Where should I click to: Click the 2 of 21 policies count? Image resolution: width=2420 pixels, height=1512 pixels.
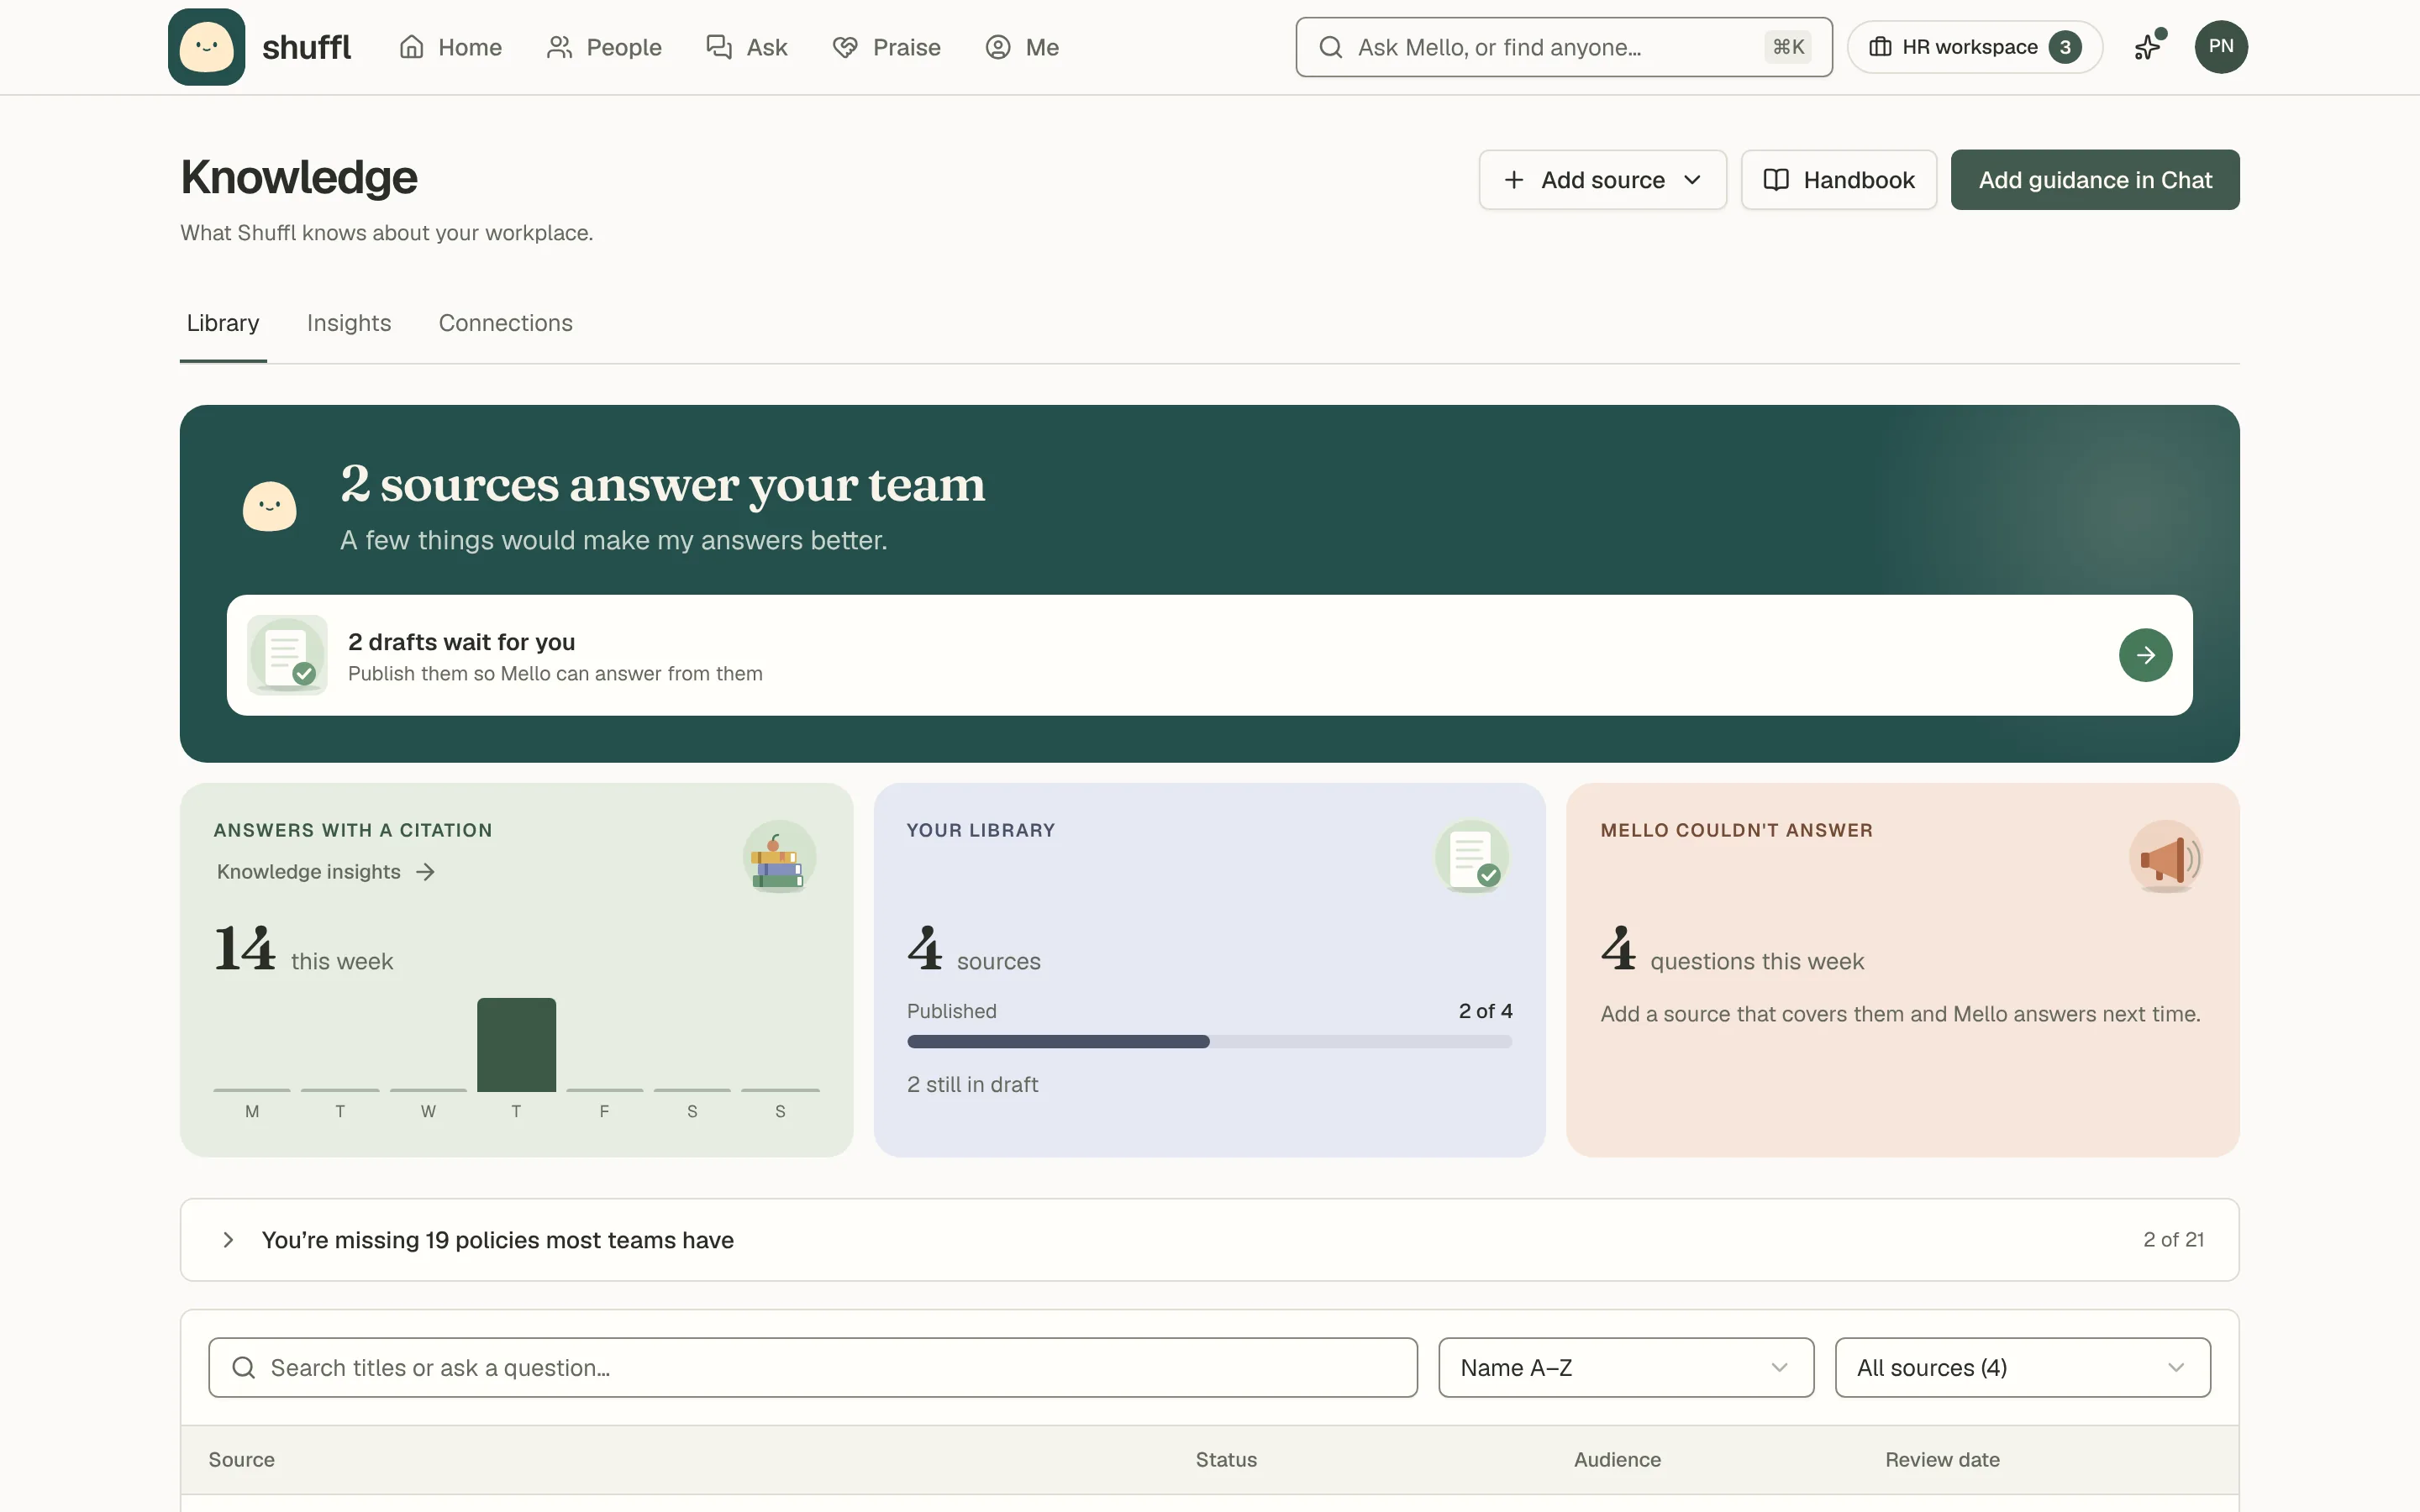[2173, 1239]
